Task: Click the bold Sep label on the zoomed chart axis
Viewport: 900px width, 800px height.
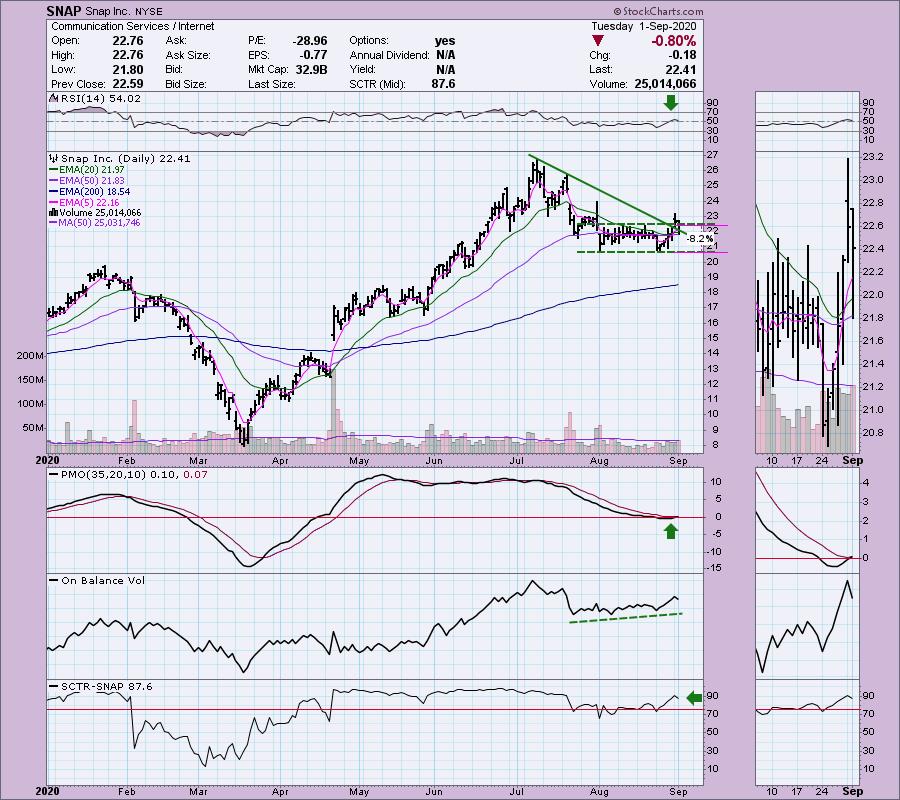Action: 853,460
